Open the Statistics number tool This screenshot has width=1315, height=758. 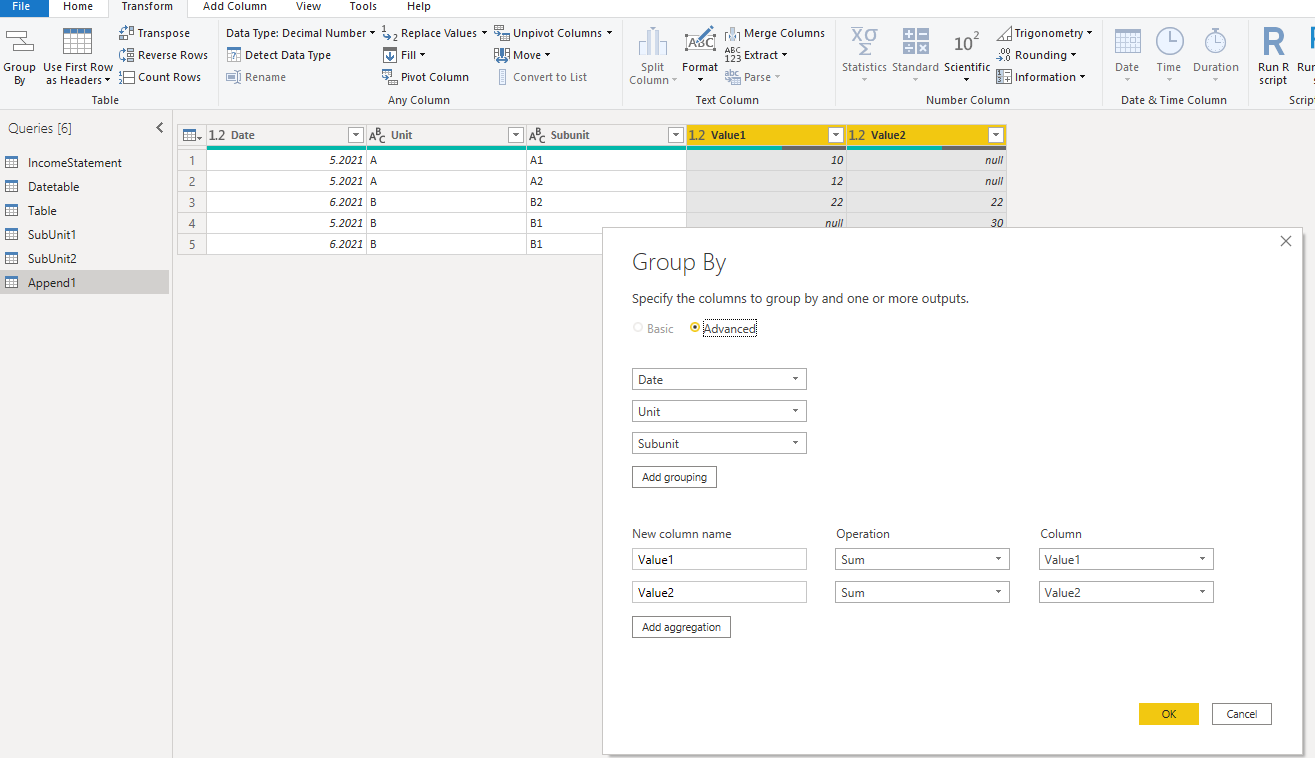tap(864, 42)
